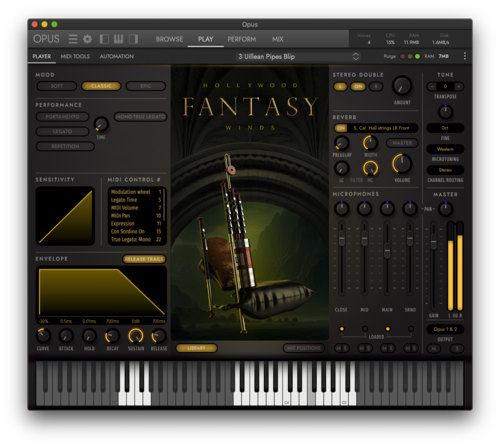Toggle the right sidebar panel icon

point(133,39)
